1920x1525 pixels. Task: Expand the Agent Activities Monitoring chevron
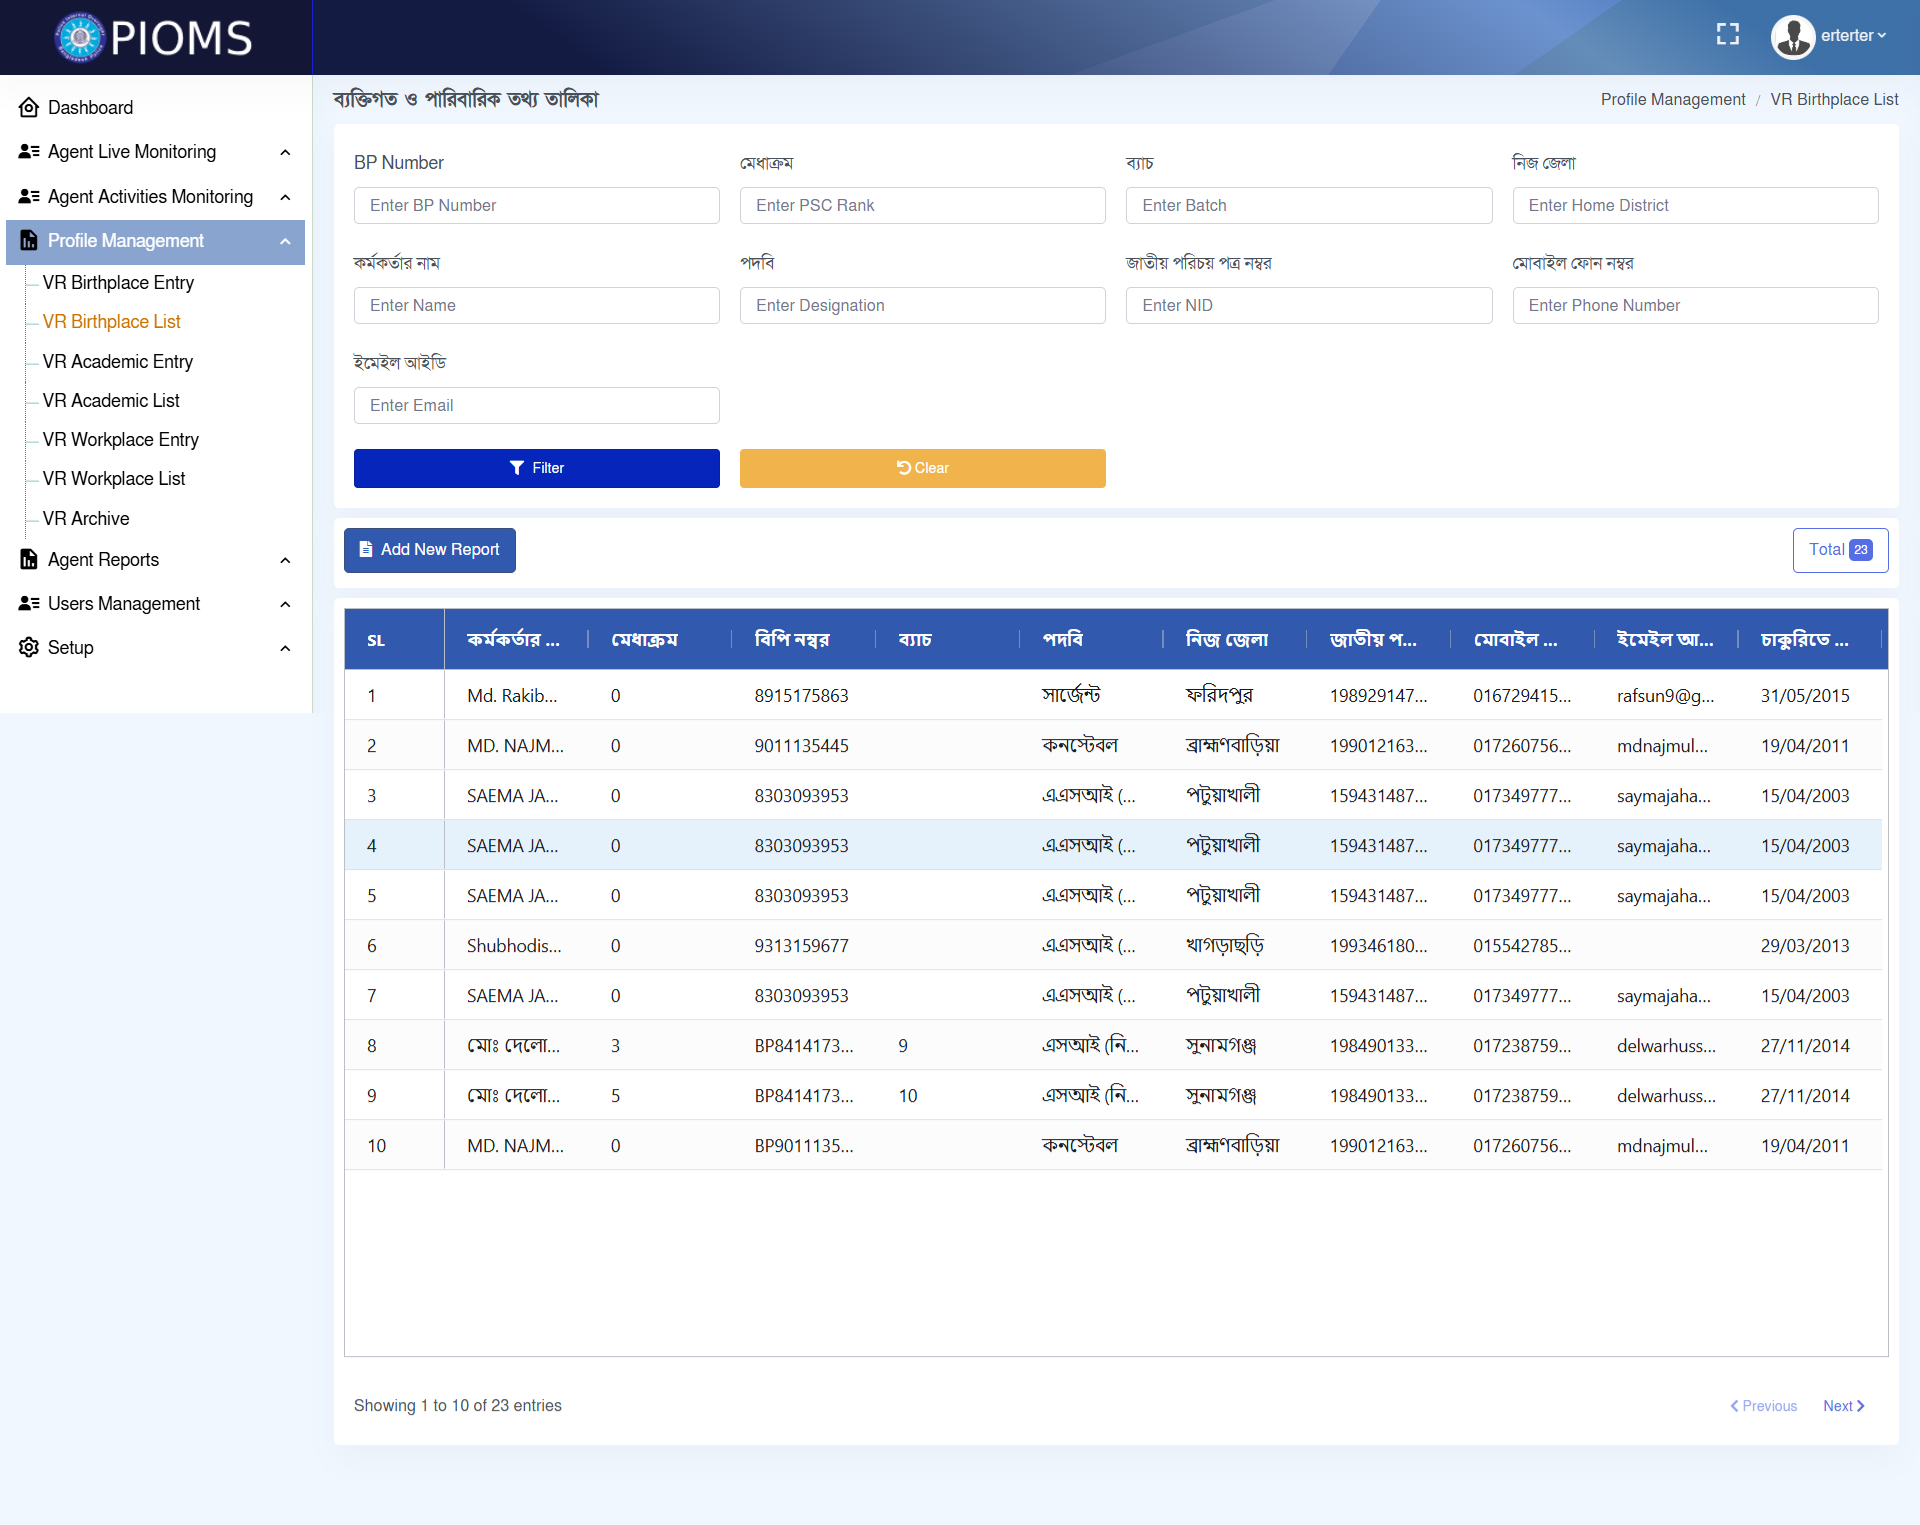285,197
